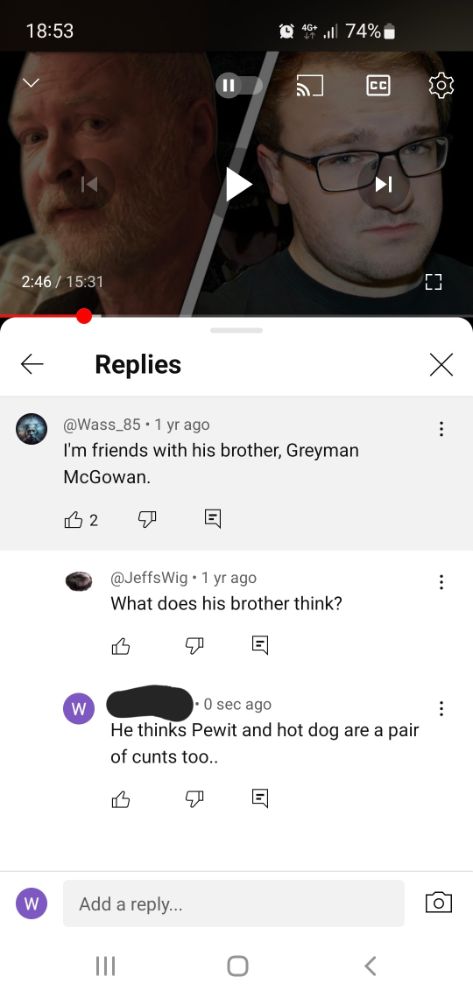Toggle closed captions CC button
This screenshot has height=998, width=473.
coord(379,85)
